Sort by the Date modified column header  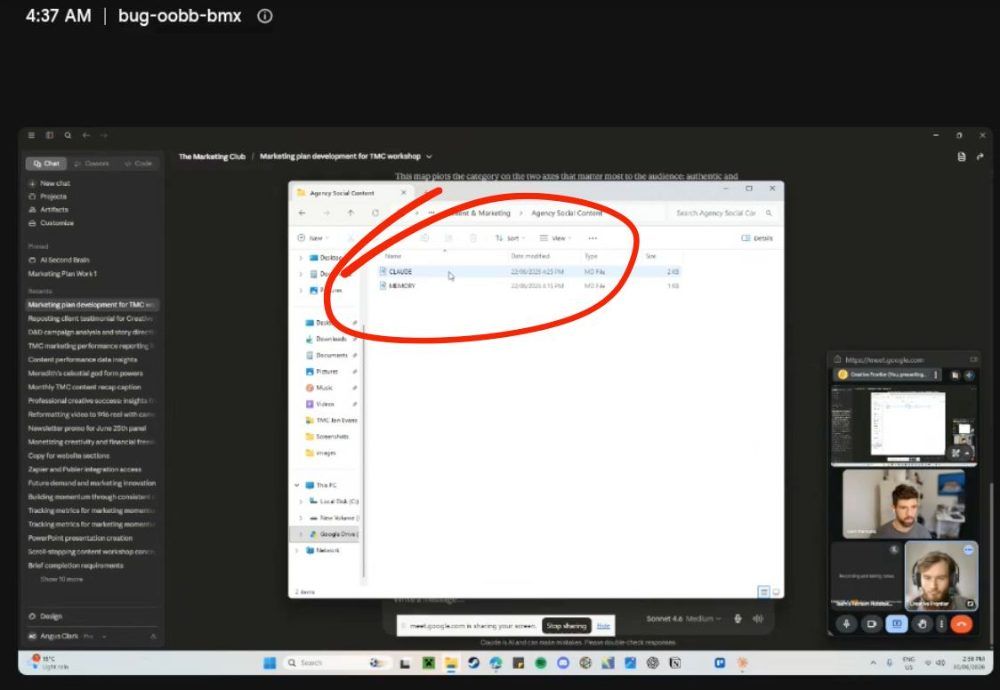(530, 256)
